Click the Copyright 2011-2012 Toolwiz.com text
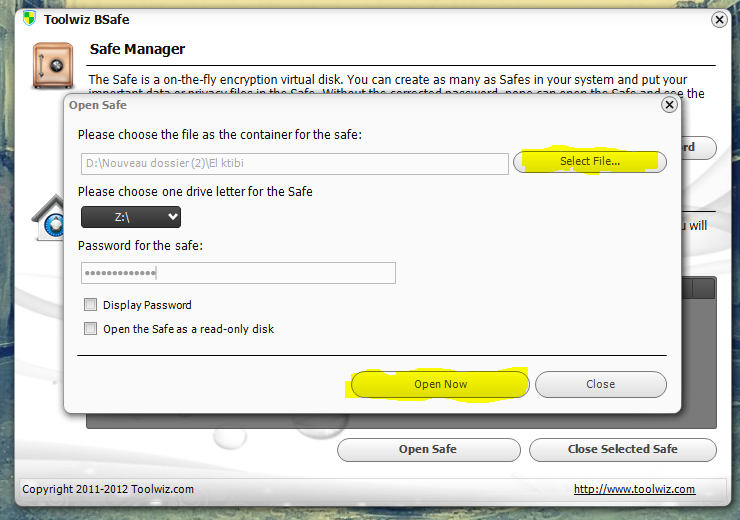Viewport: 740px width, 520px height. point(108,489)
